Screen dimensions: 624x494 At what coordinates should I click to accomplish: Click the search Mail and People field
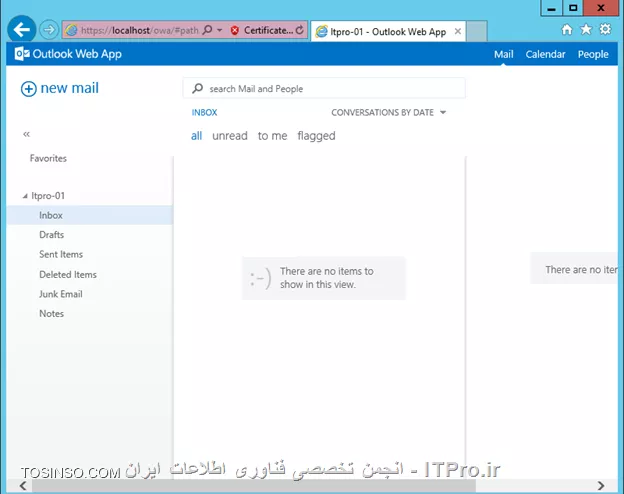[324, 88]
